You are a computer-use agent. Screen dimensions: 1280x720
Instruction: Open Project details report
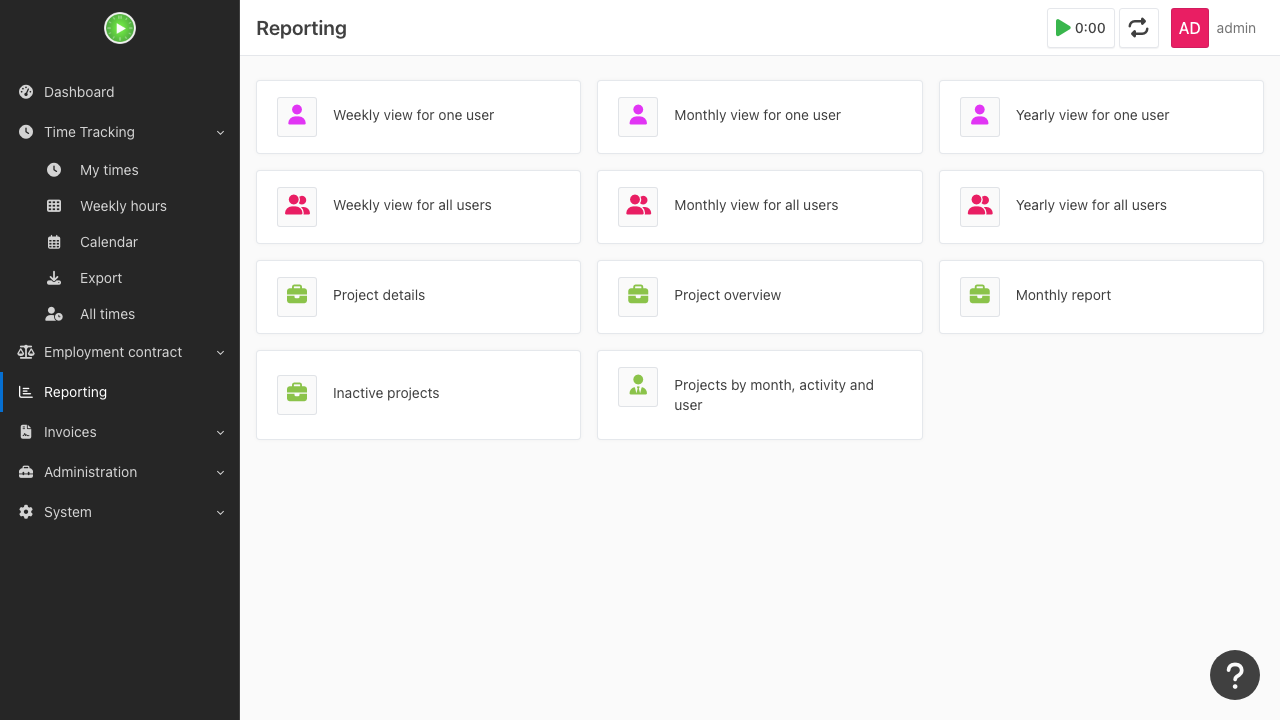[418, 297]
